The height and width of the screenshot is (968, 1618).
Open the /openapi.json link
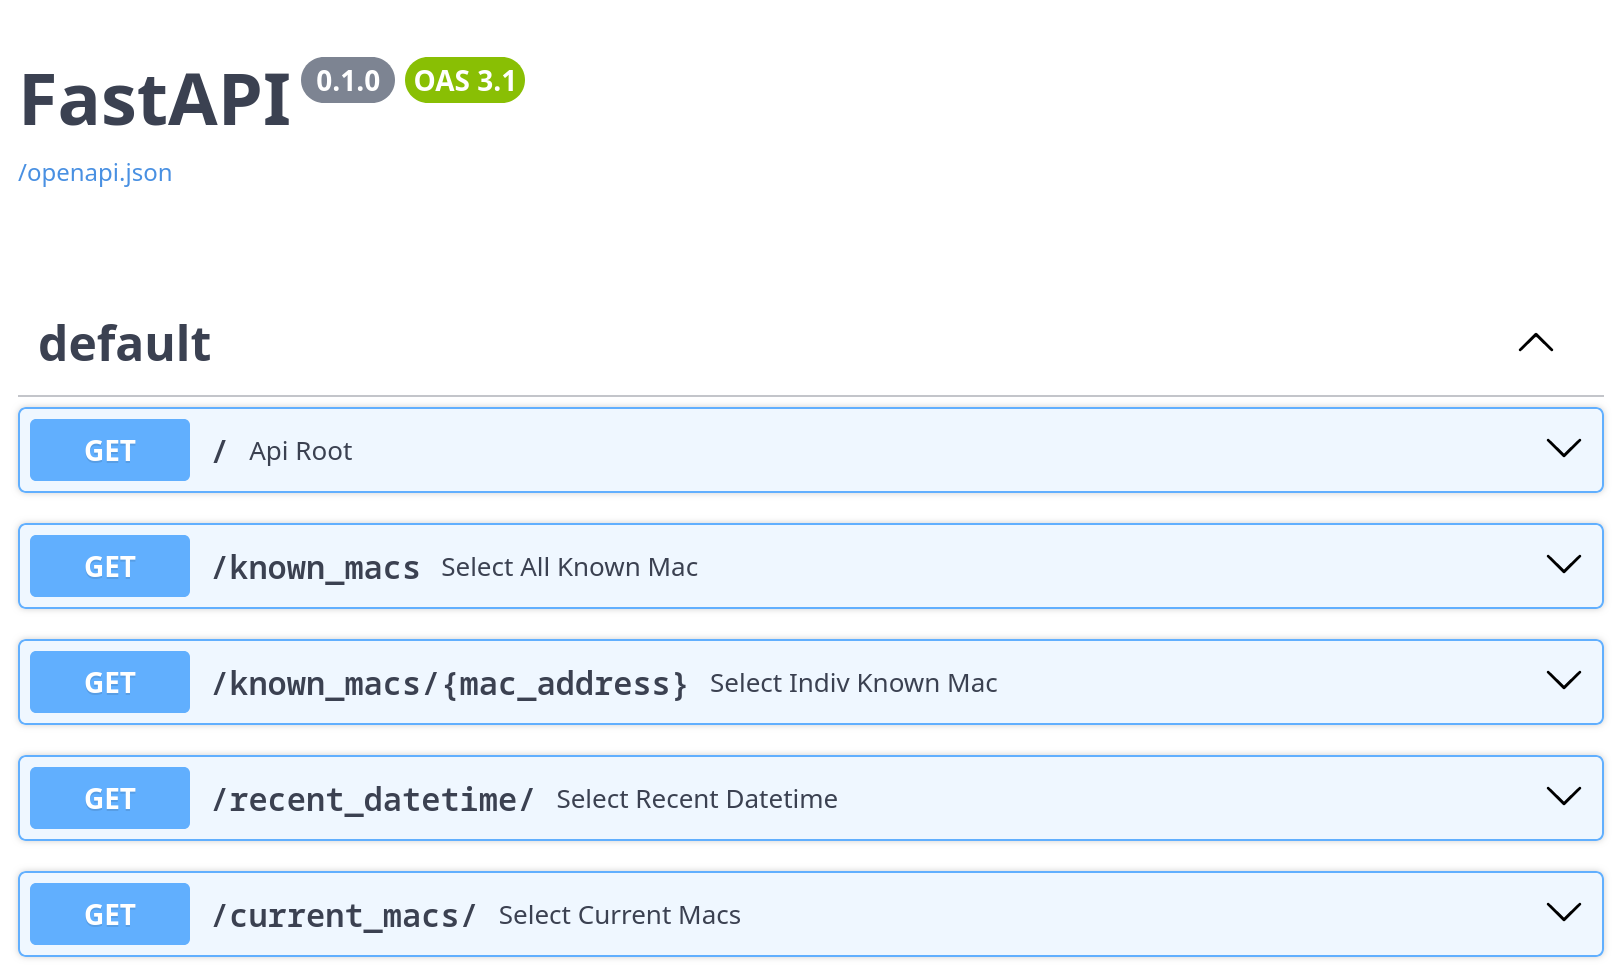click(95, 173)
